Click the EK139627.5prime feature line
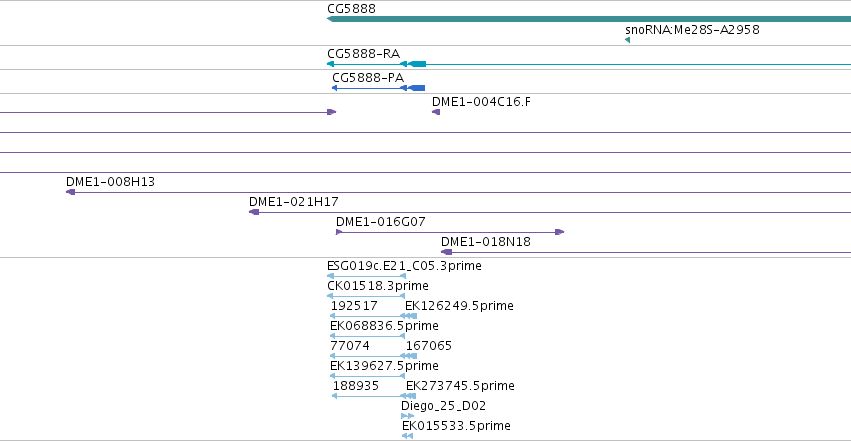 click(x=367, y=376)
